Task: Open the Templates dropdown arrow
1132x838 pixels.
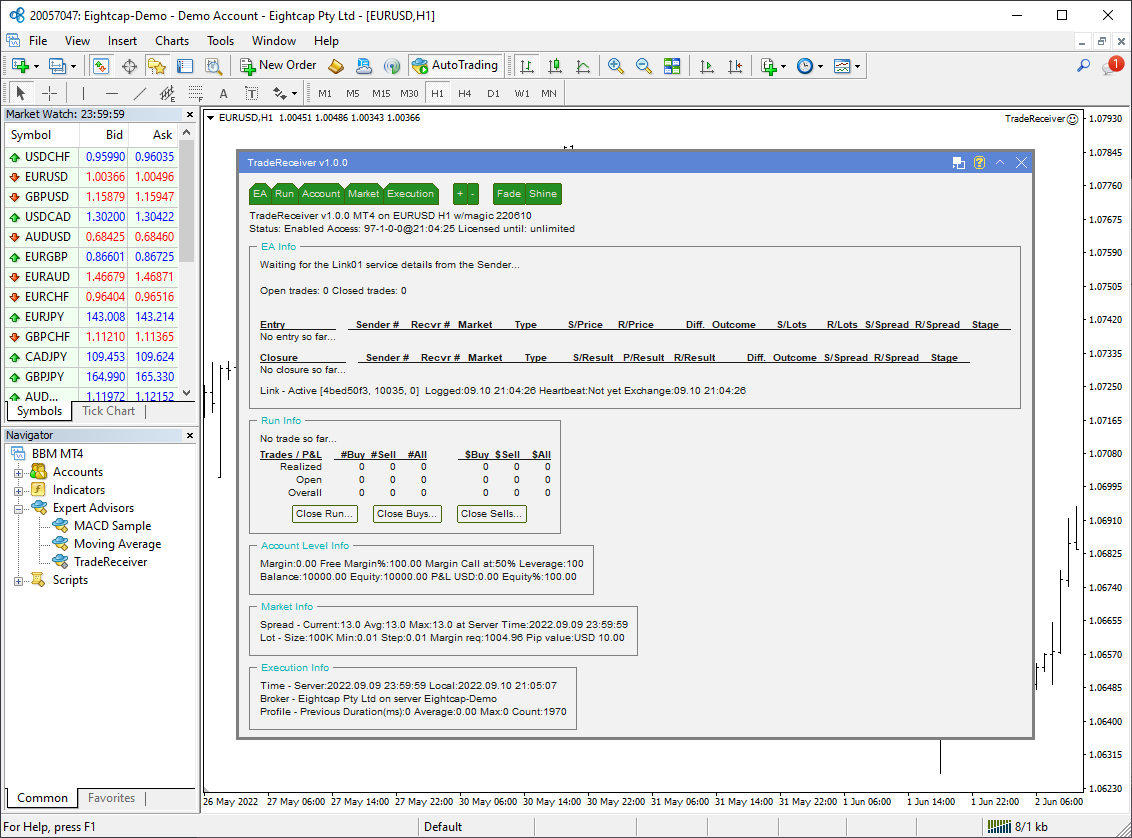Action: pyautogui.click(x=858, y=66)
